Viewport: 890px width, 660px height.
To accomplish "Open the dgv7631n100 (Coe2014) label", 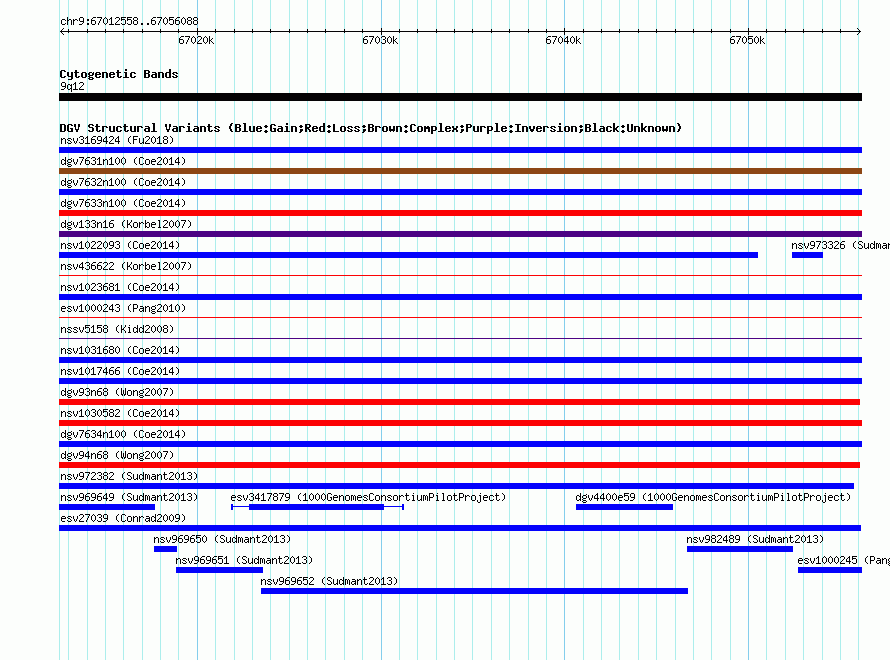I will (x=123, y=161).
